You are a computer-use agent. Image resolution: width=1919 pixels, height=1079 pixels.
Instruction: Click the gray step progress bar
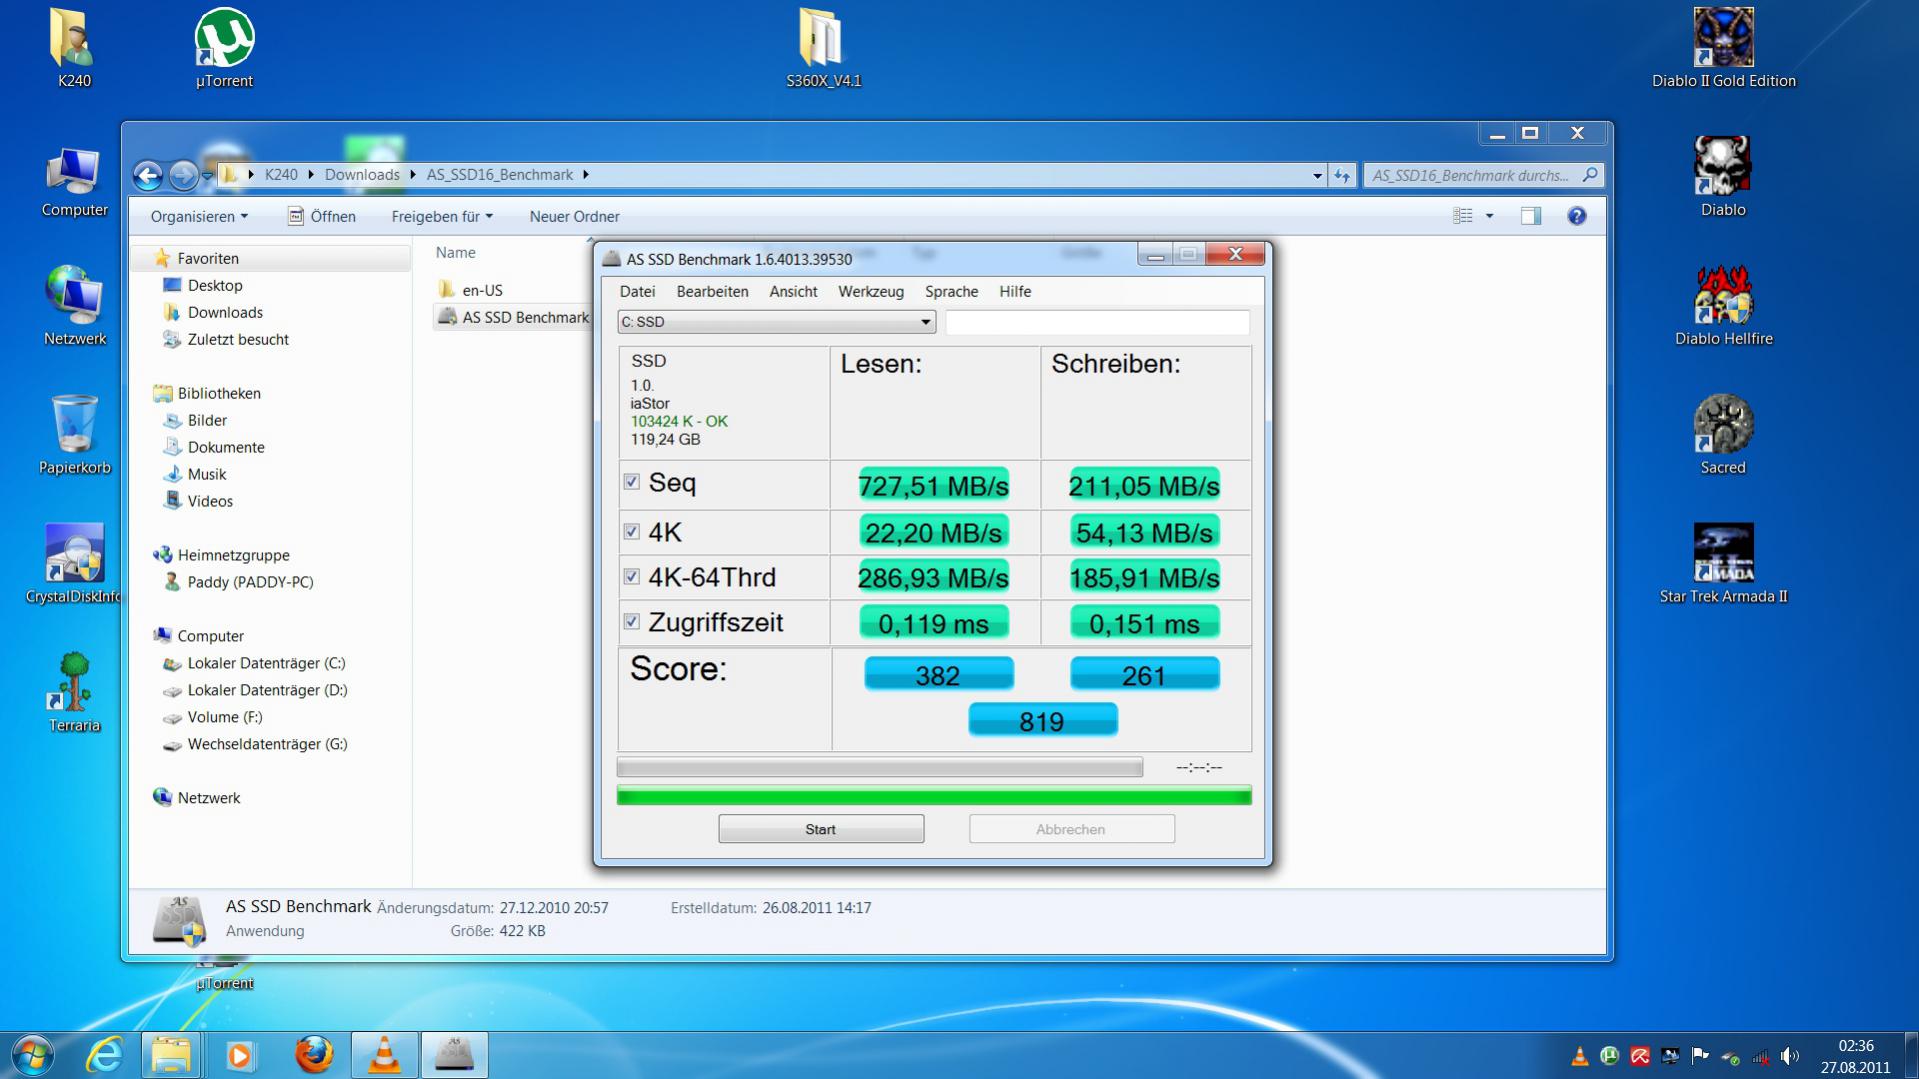click(x=880, y=767)
